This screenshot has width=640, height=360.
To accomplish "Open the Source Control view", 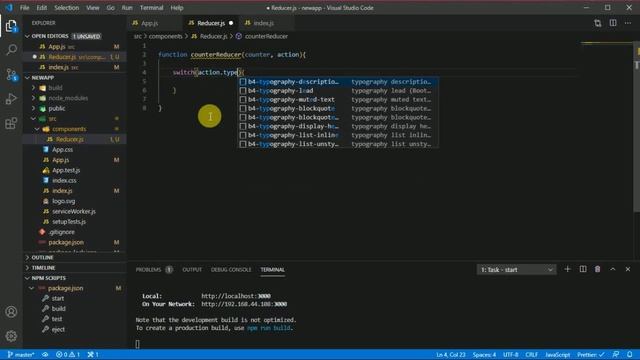I will pos(11,74).
